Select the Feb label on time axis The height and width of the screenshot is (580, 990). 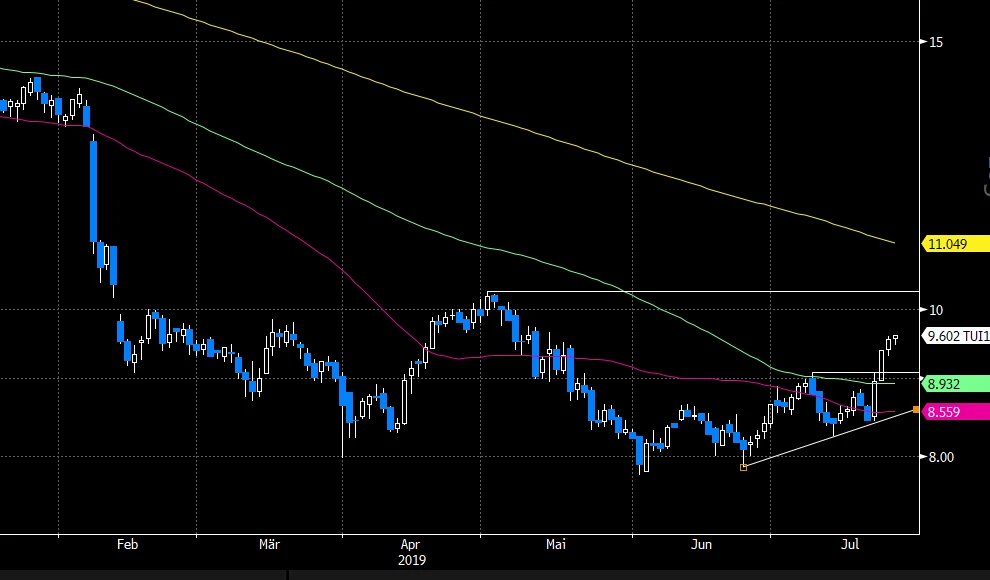[127, 545]
